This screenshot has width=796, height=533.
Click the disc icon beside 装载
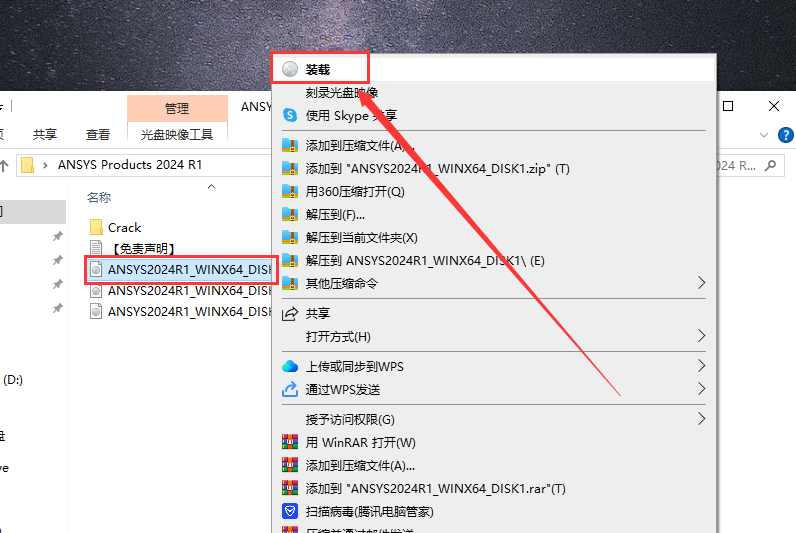(x=290, y=69)
